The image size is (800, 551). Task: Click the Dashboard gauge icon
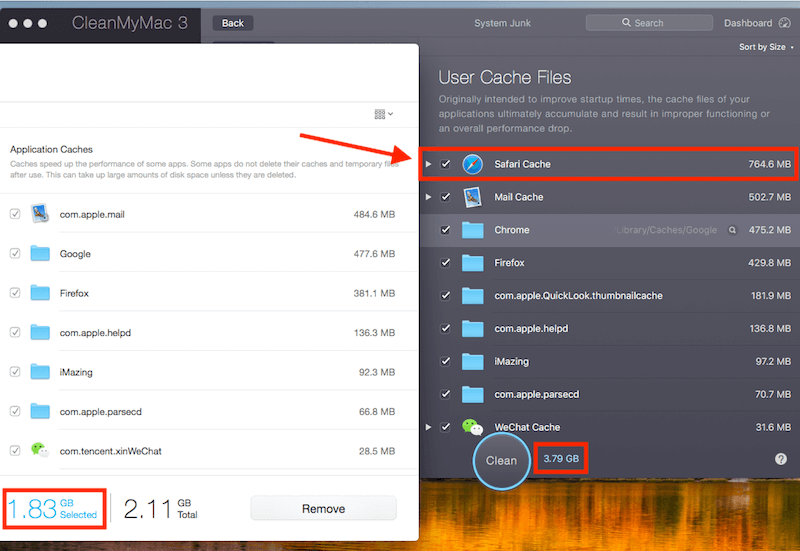click(x=785, y=23)
